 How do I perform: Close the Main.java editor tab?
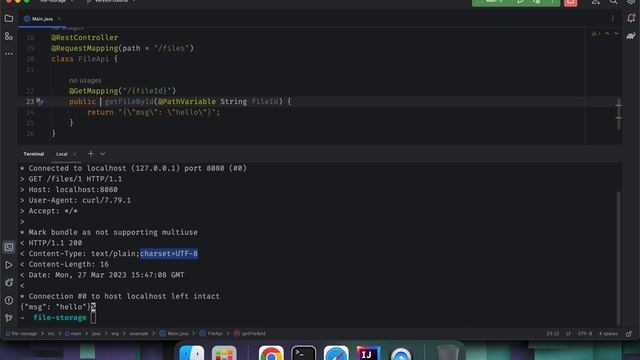coord(59,19)
